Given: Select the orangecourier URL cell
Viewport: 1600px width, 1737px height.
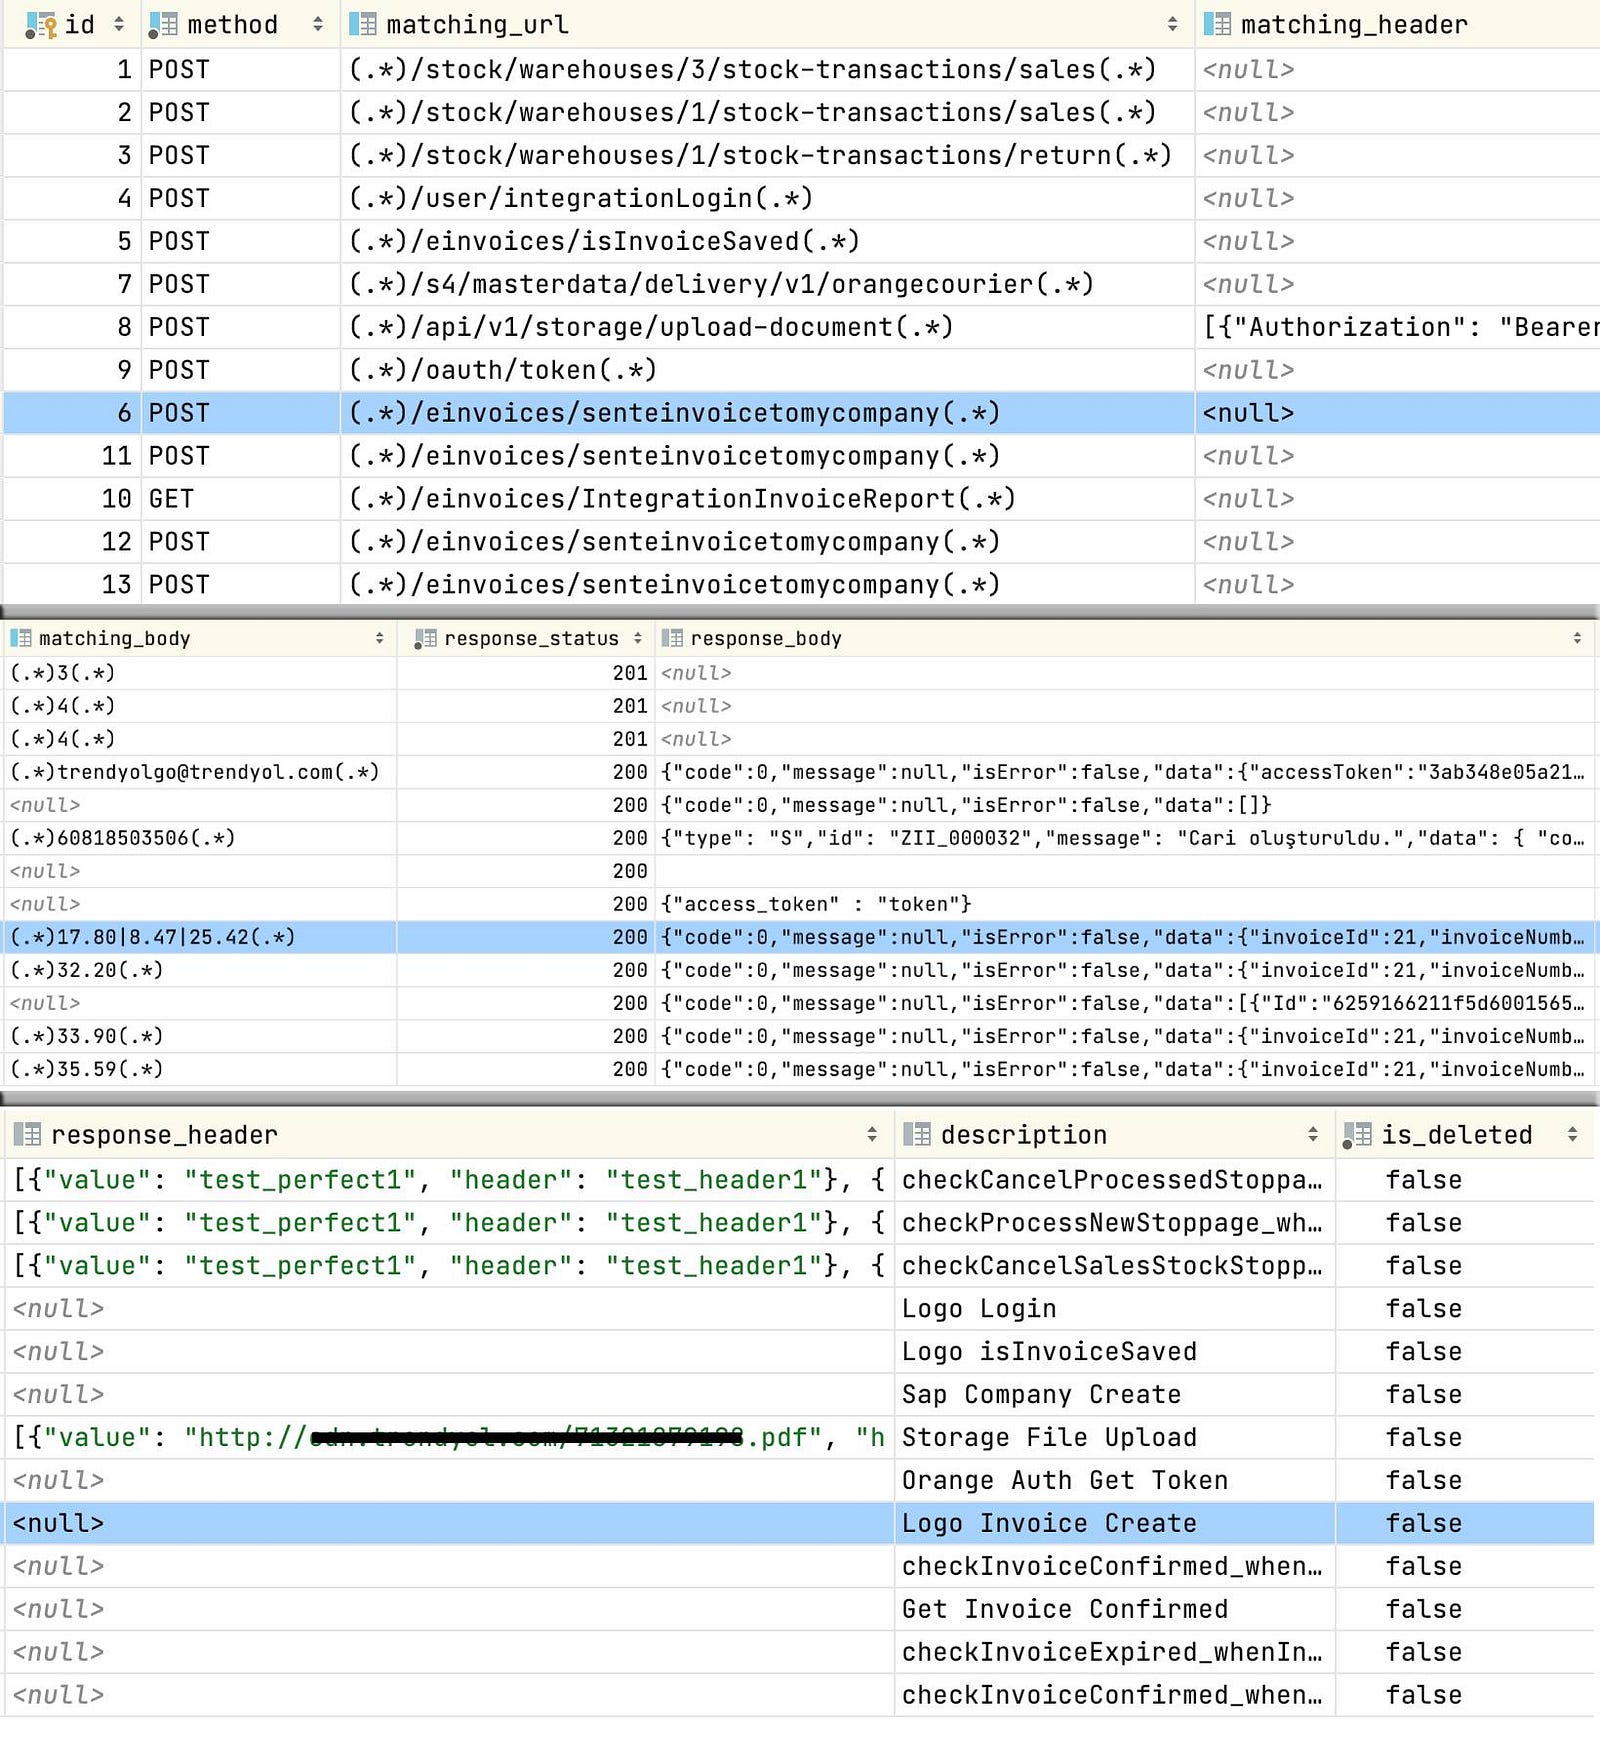Looking at the screenshot, I should [x=767, y=284].
